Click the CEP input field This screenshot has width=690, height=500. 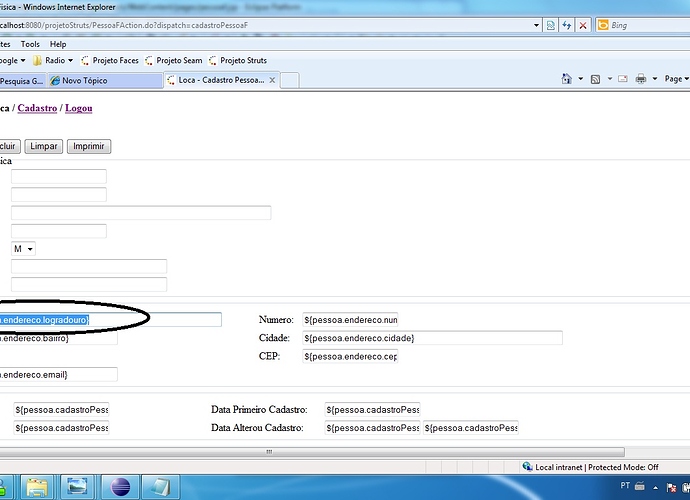point(350,356)
